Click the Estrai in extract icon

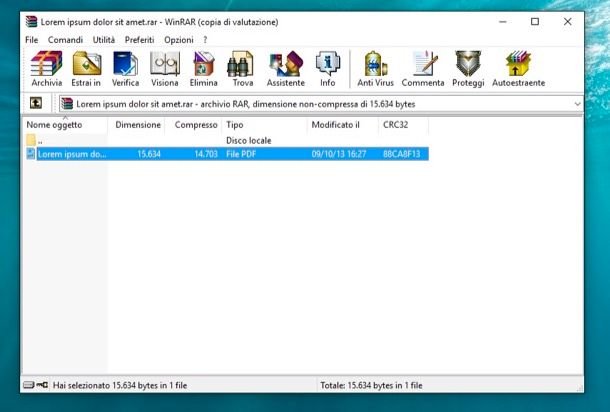(x=86, y=68)
